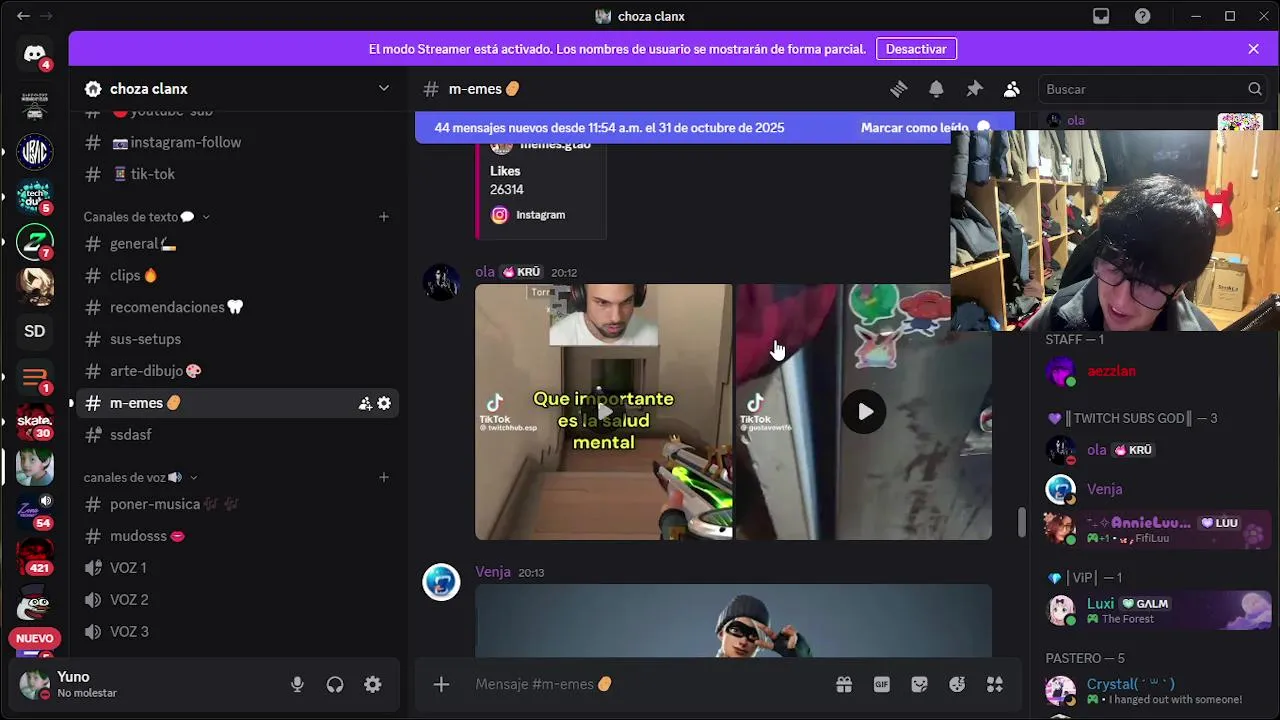Image resolution: width=1280 pixels, height=720 pixels.
Task: Open ola's profile from message username
Action: pos(485,272)
